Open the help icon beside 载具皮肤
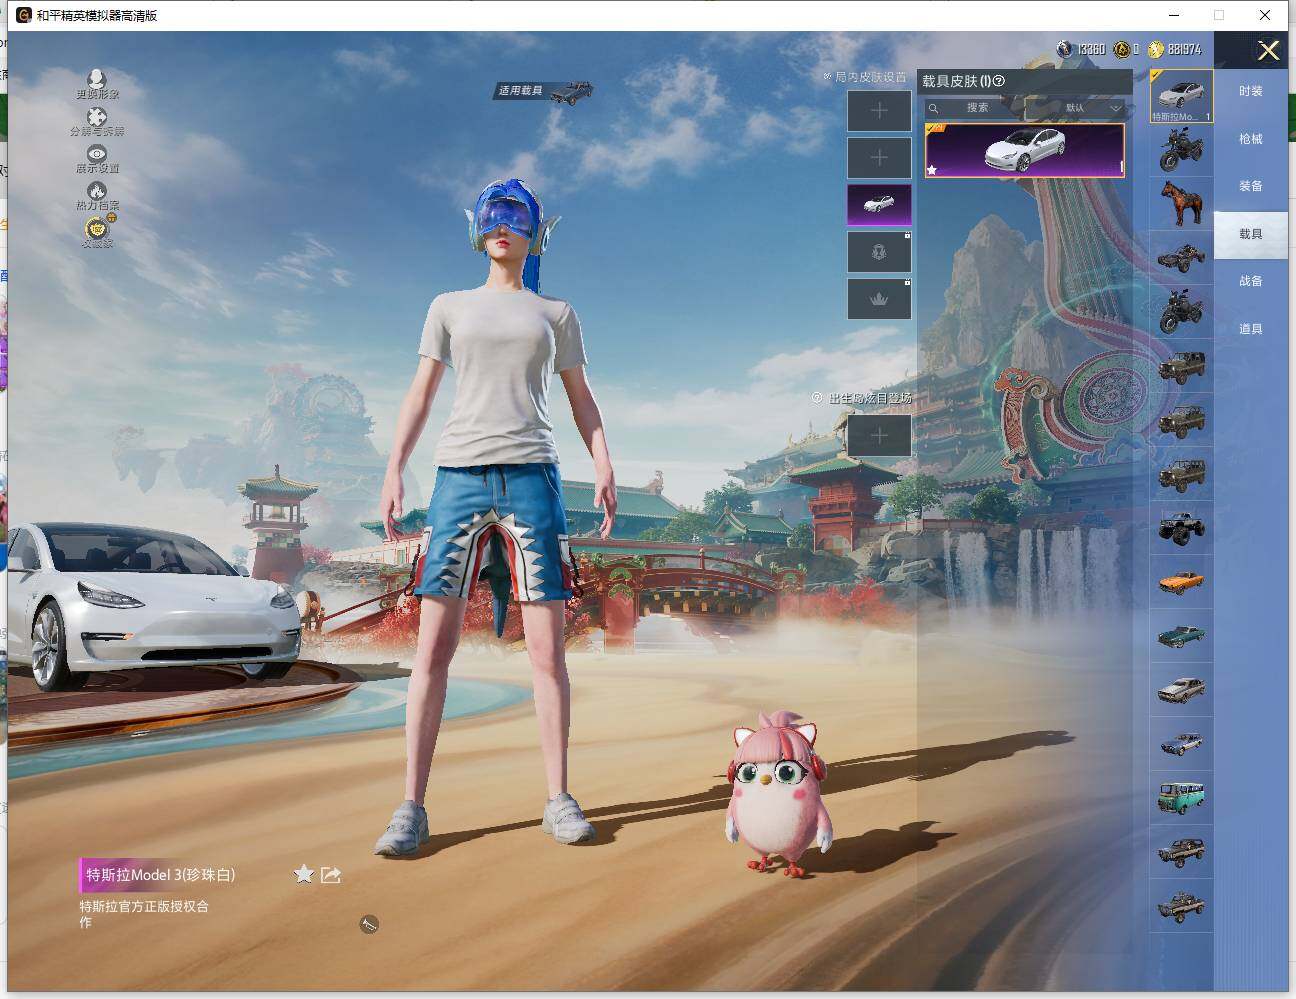The image size is (1296, 999). click(998, 81)
